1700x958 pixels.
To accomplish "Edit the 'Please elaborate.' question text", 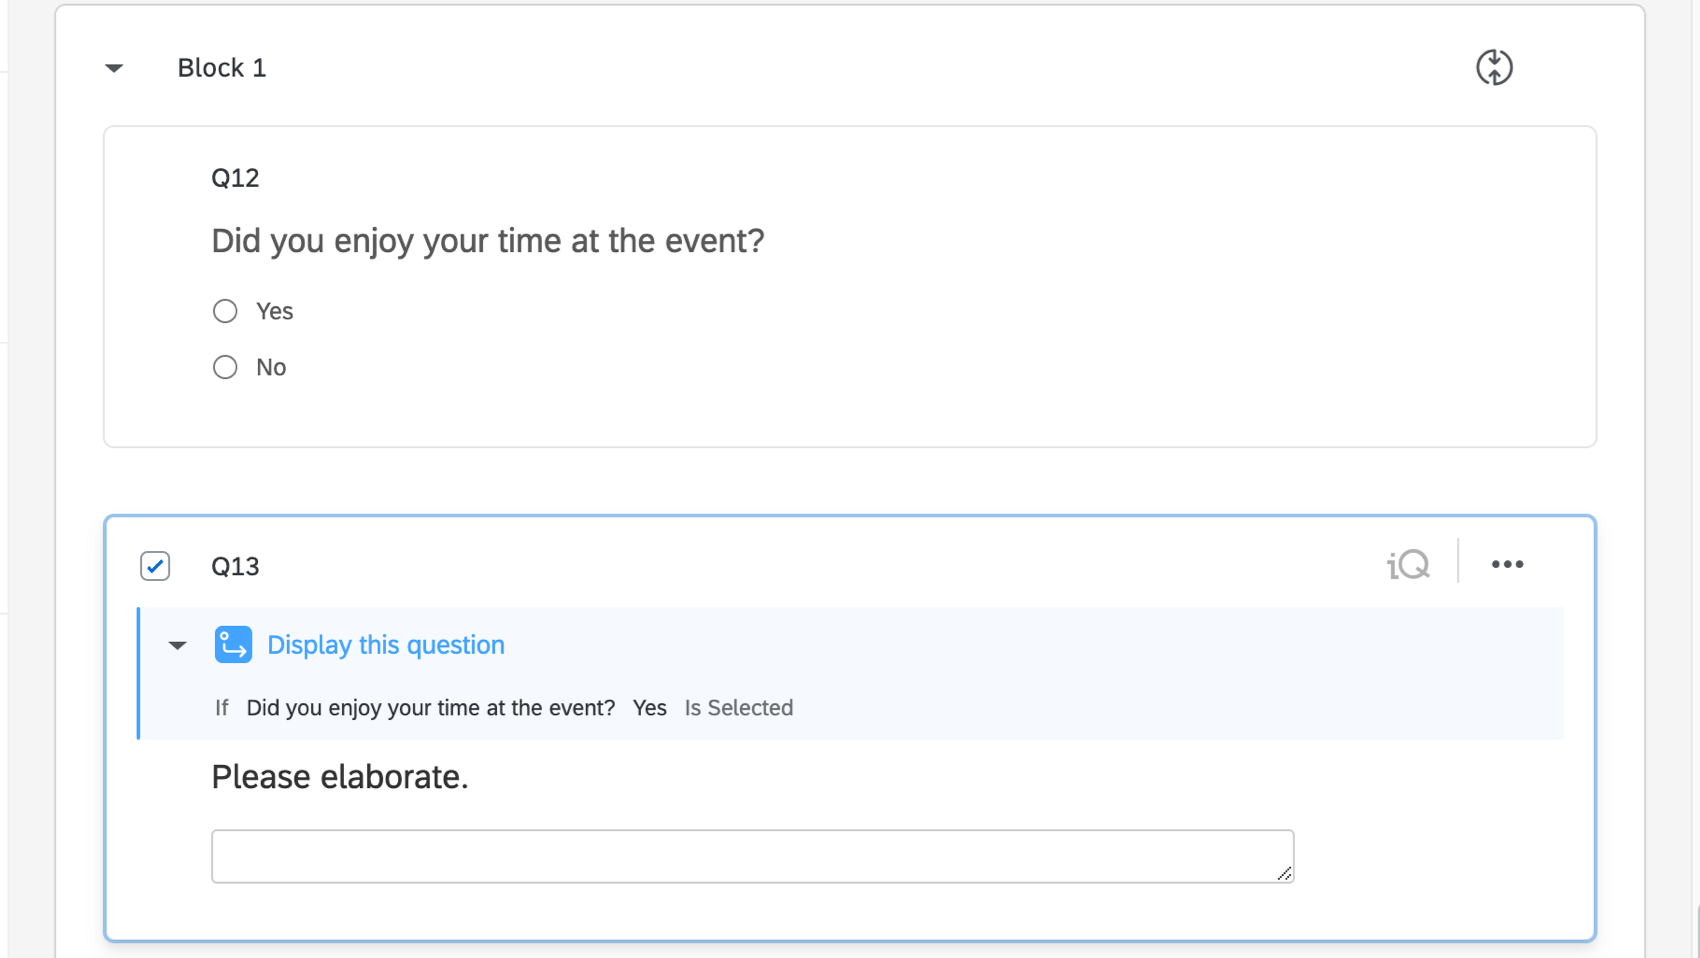I will [x=339, y=777].
